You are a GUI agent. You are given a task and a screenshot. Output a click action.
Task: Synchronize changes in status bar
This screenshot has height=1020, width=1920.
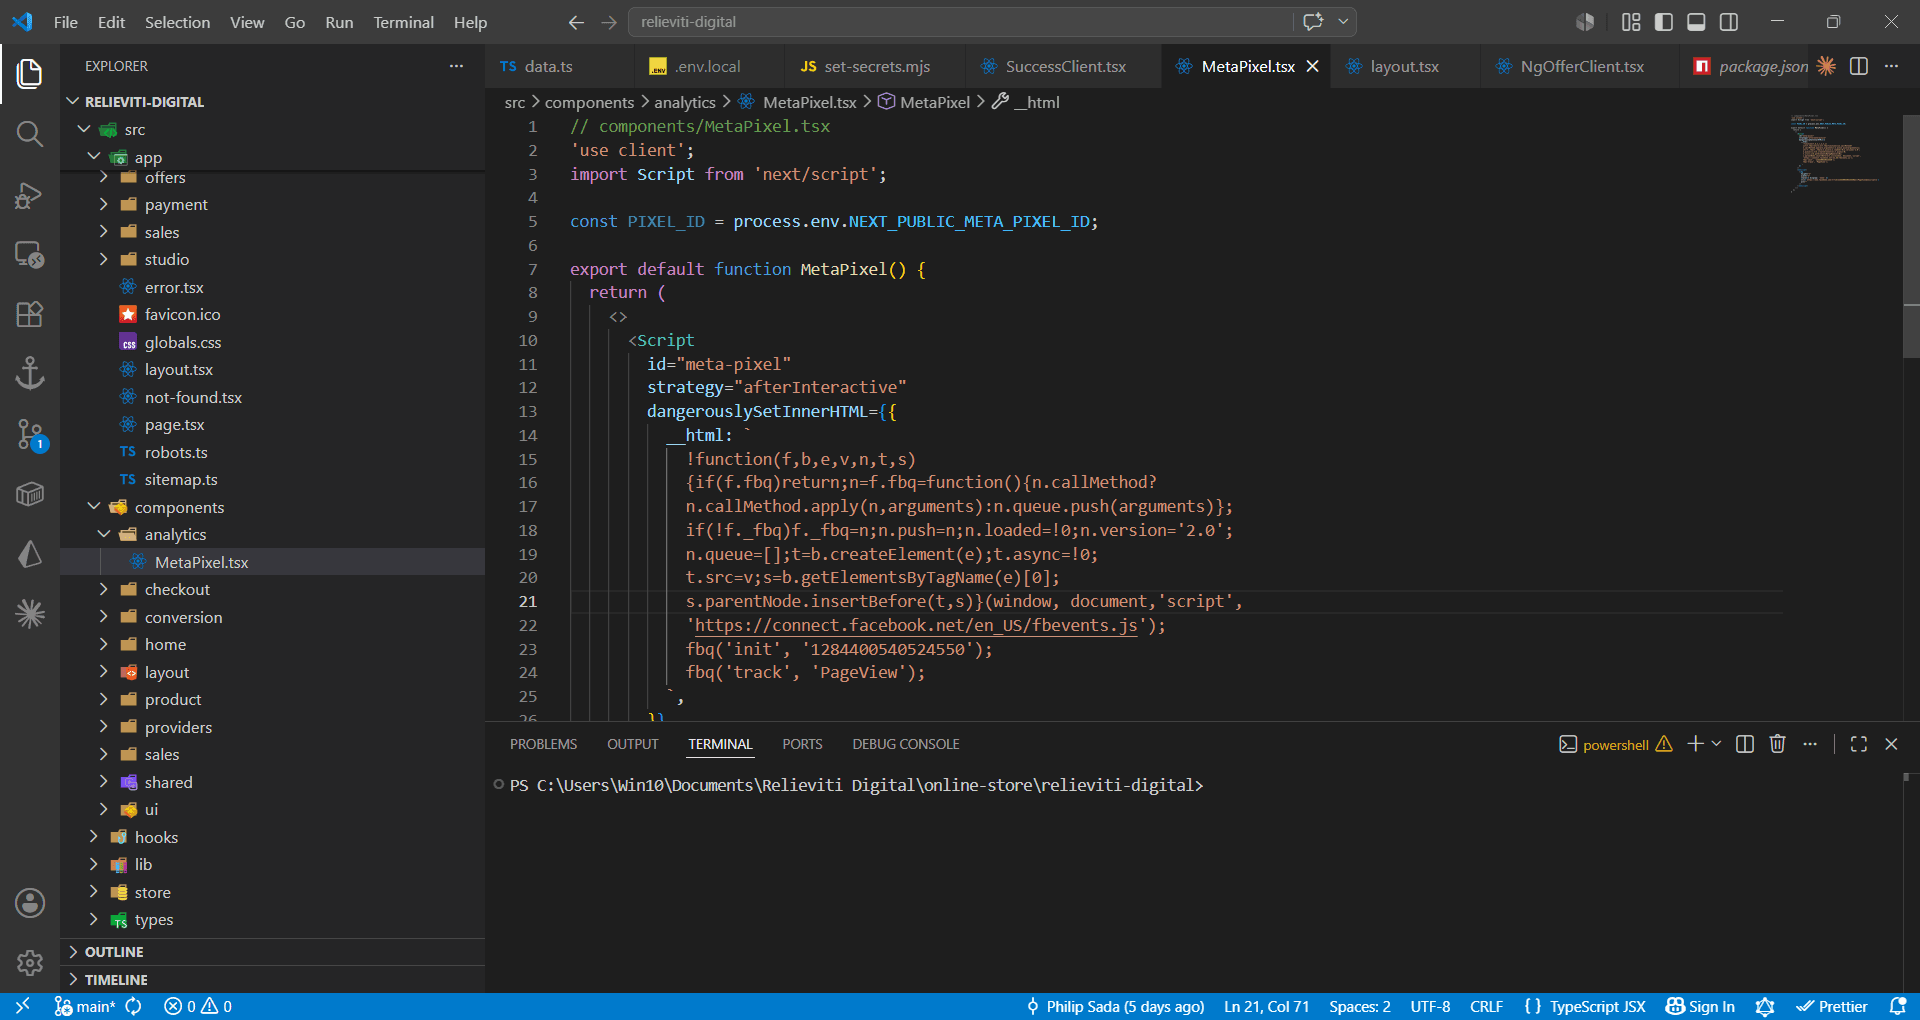tap(133, 1006)
